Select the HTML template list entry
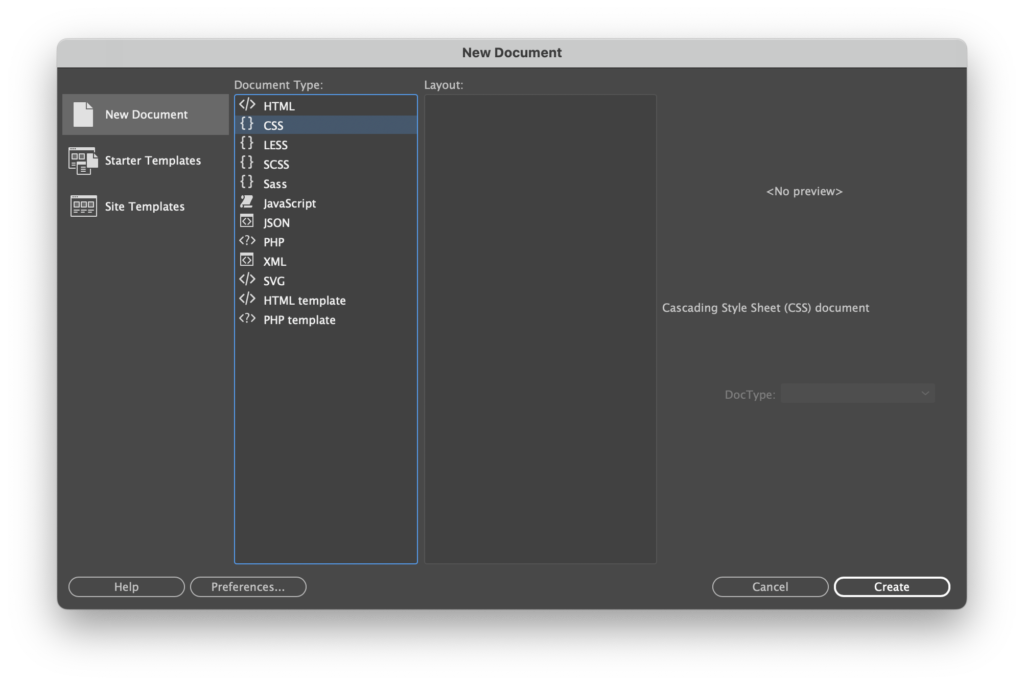The height and width of the screenshot is (685, 1024). (x=304, y=301)
